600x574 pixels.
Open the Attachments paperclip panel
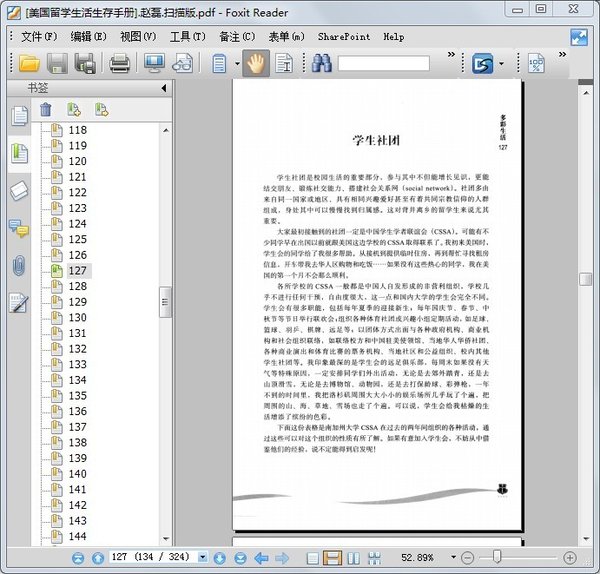click(x=19, y=266)
